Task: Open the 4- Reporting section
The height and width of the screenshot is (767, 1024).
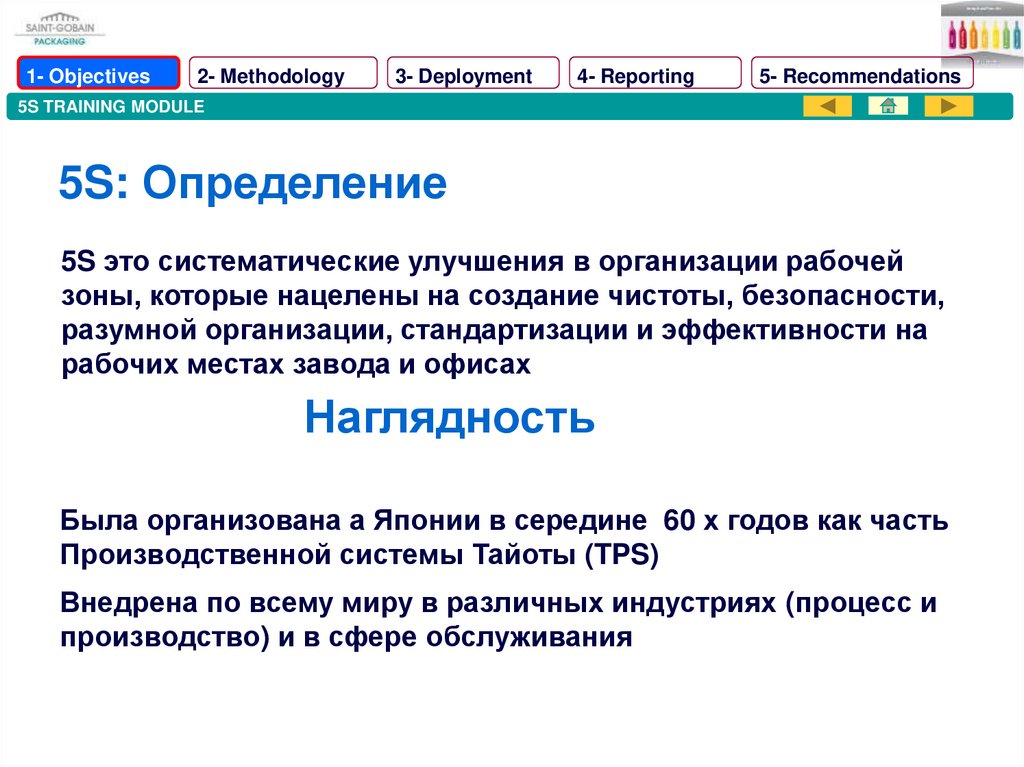Action: [655, 76]
